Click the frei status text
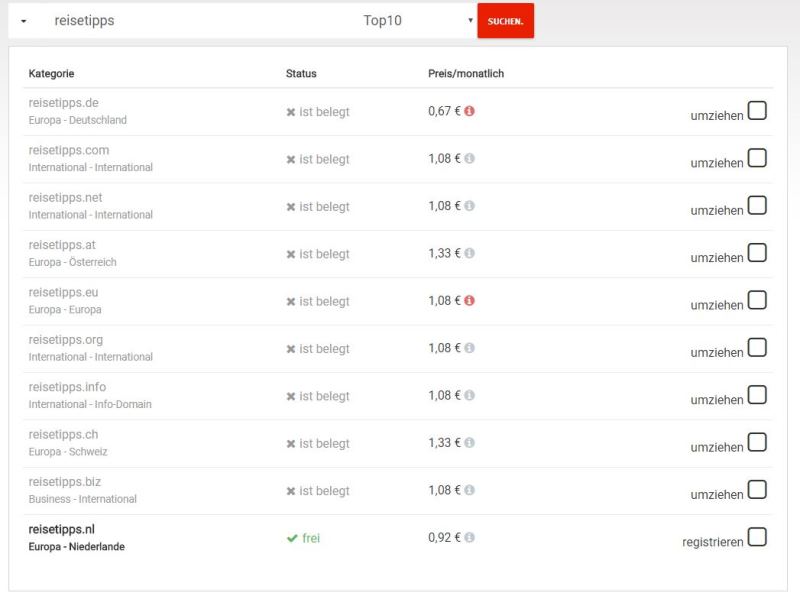Viewport: 800px width, 596px height. click(311, 538)
